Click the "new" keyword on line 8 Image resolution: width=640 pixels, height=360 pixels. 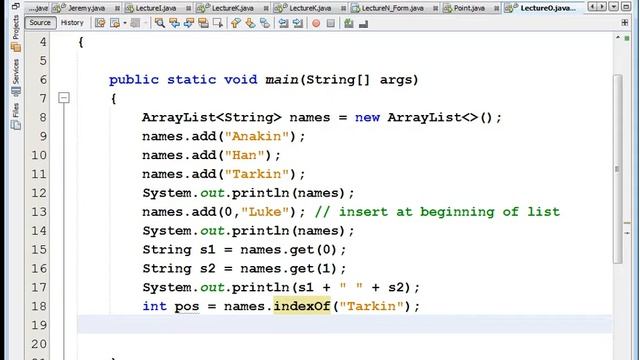click(x=367, y=118)
